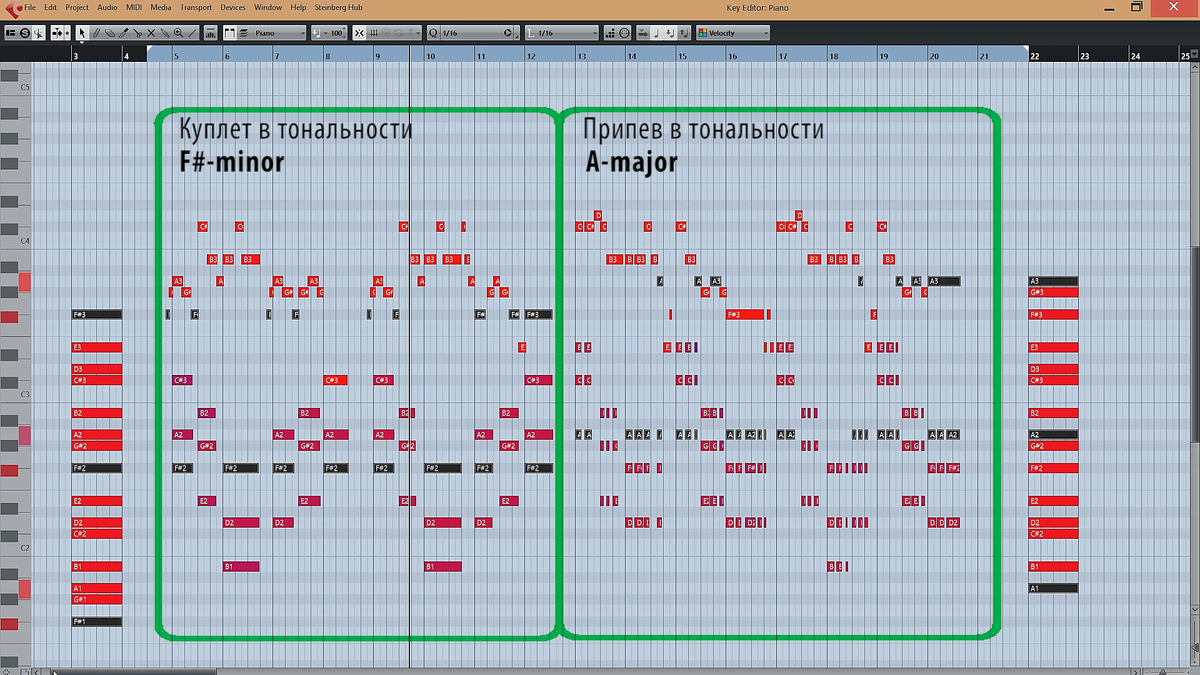Open the Piano part dropdown
The height and width of the screenshot is (675, 1200).
278,33
